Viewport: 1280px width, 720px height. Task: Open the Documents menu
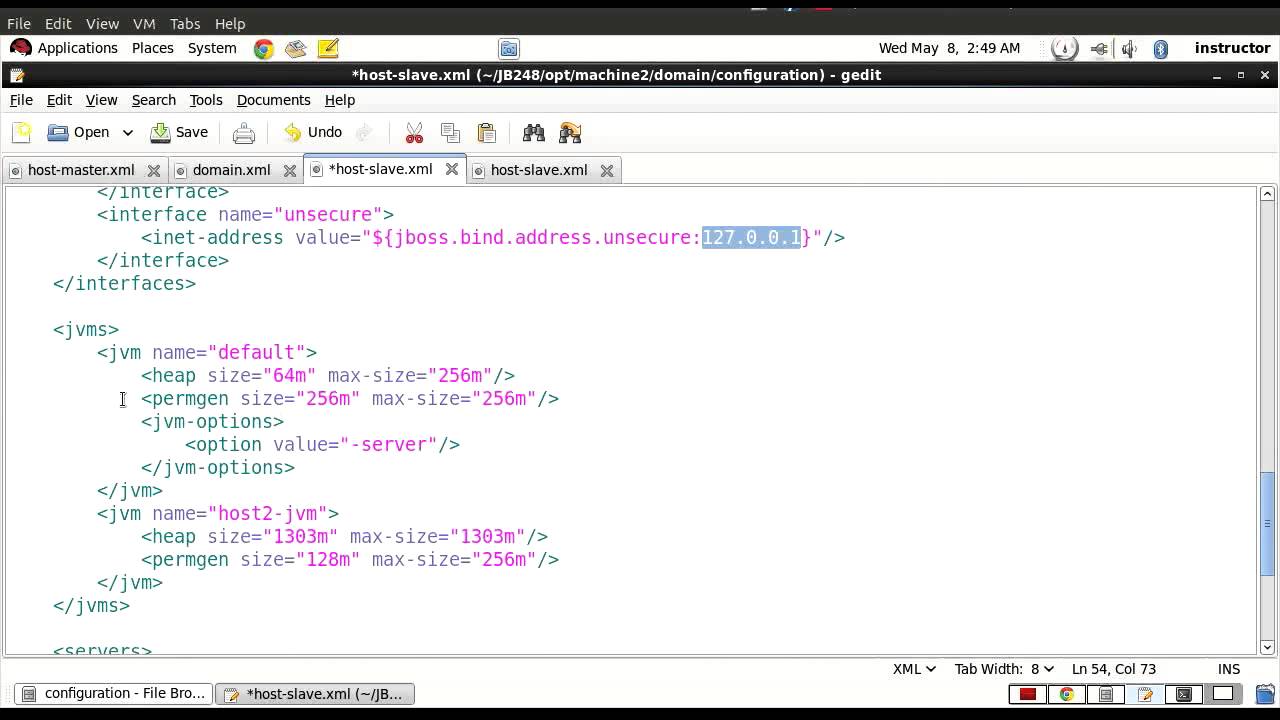click(x=273, y=100)
